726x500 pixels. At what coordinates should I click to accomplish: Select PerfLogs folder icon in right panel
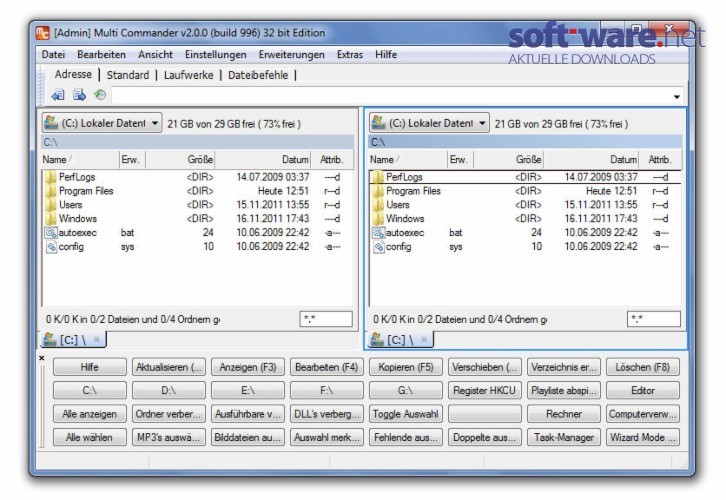pos(378,177)
